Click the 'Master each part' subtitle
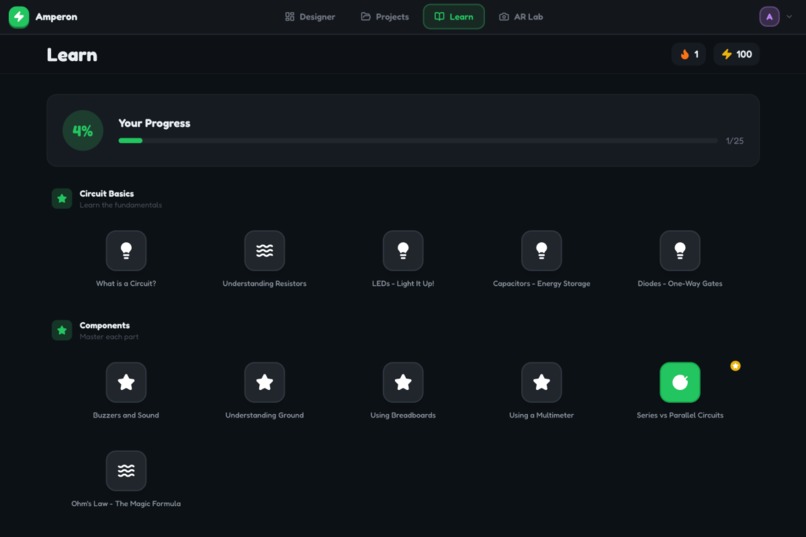 [x=109, y=337]
